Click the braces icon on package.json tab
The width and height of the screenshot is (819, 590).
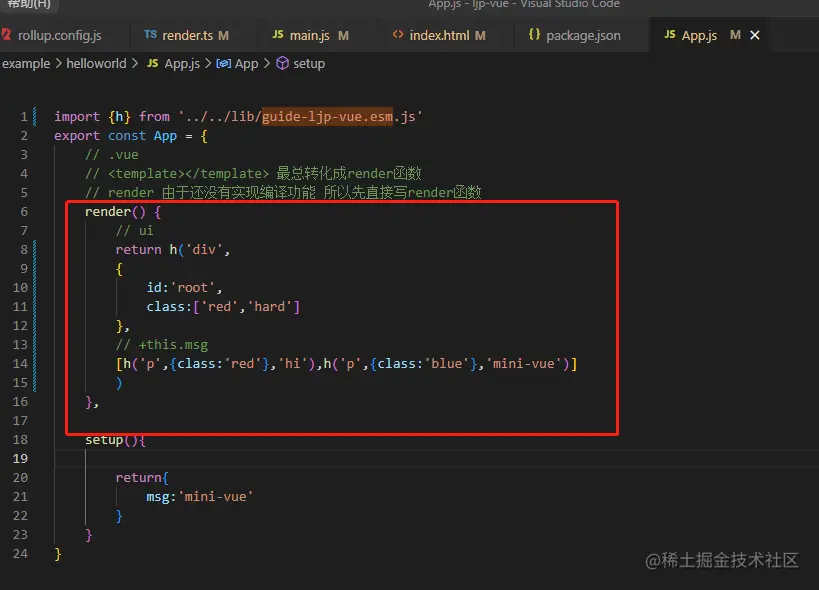click(x=534, y=34)
